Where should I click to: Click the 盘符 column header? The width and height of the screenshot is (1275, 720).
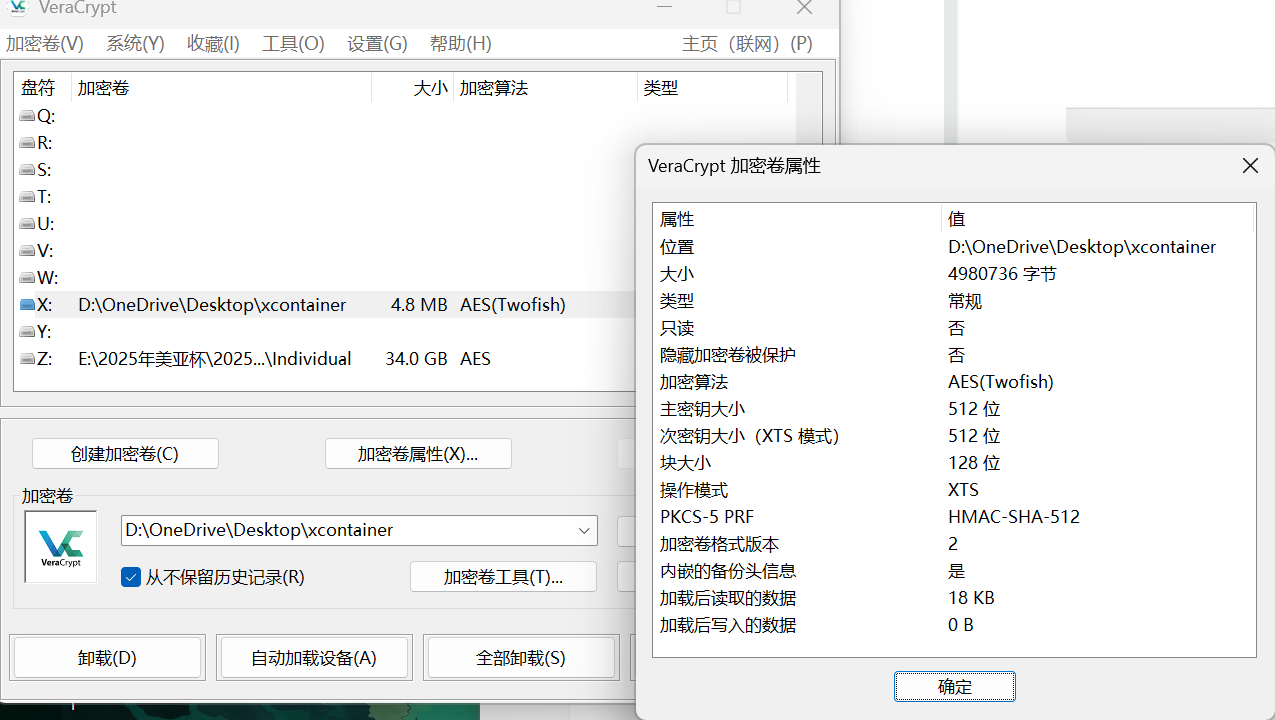tap(43, 88)
